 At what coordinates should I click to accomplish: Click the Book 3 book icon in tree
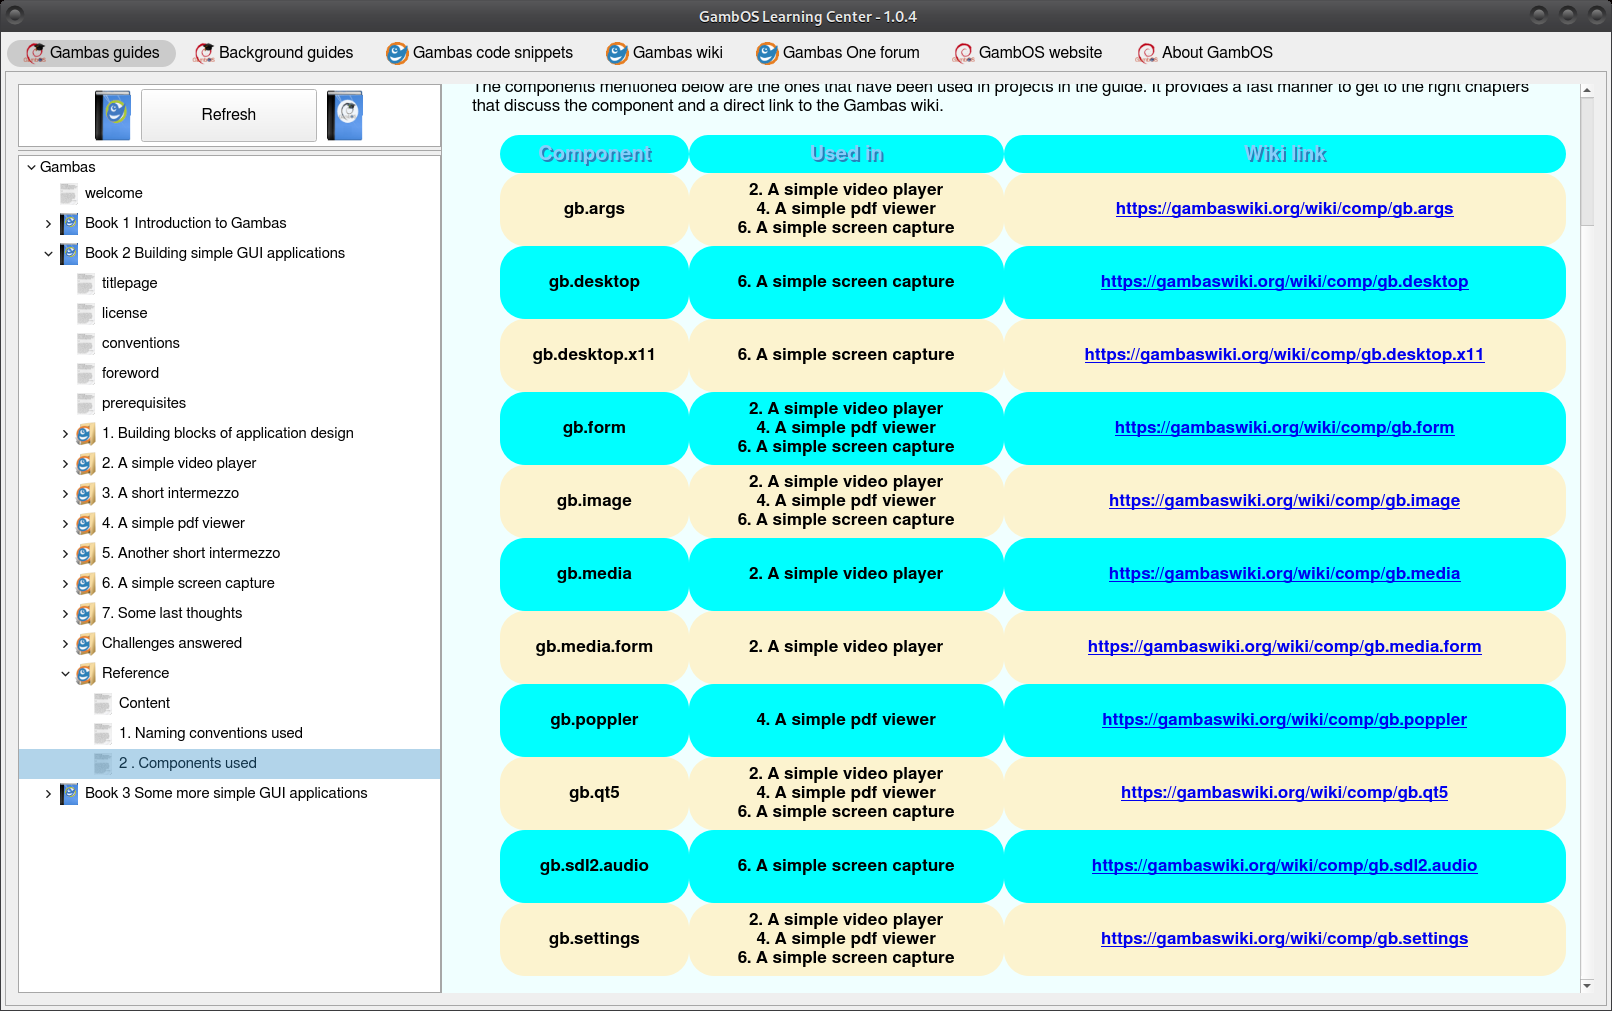[x=69, y=793]
